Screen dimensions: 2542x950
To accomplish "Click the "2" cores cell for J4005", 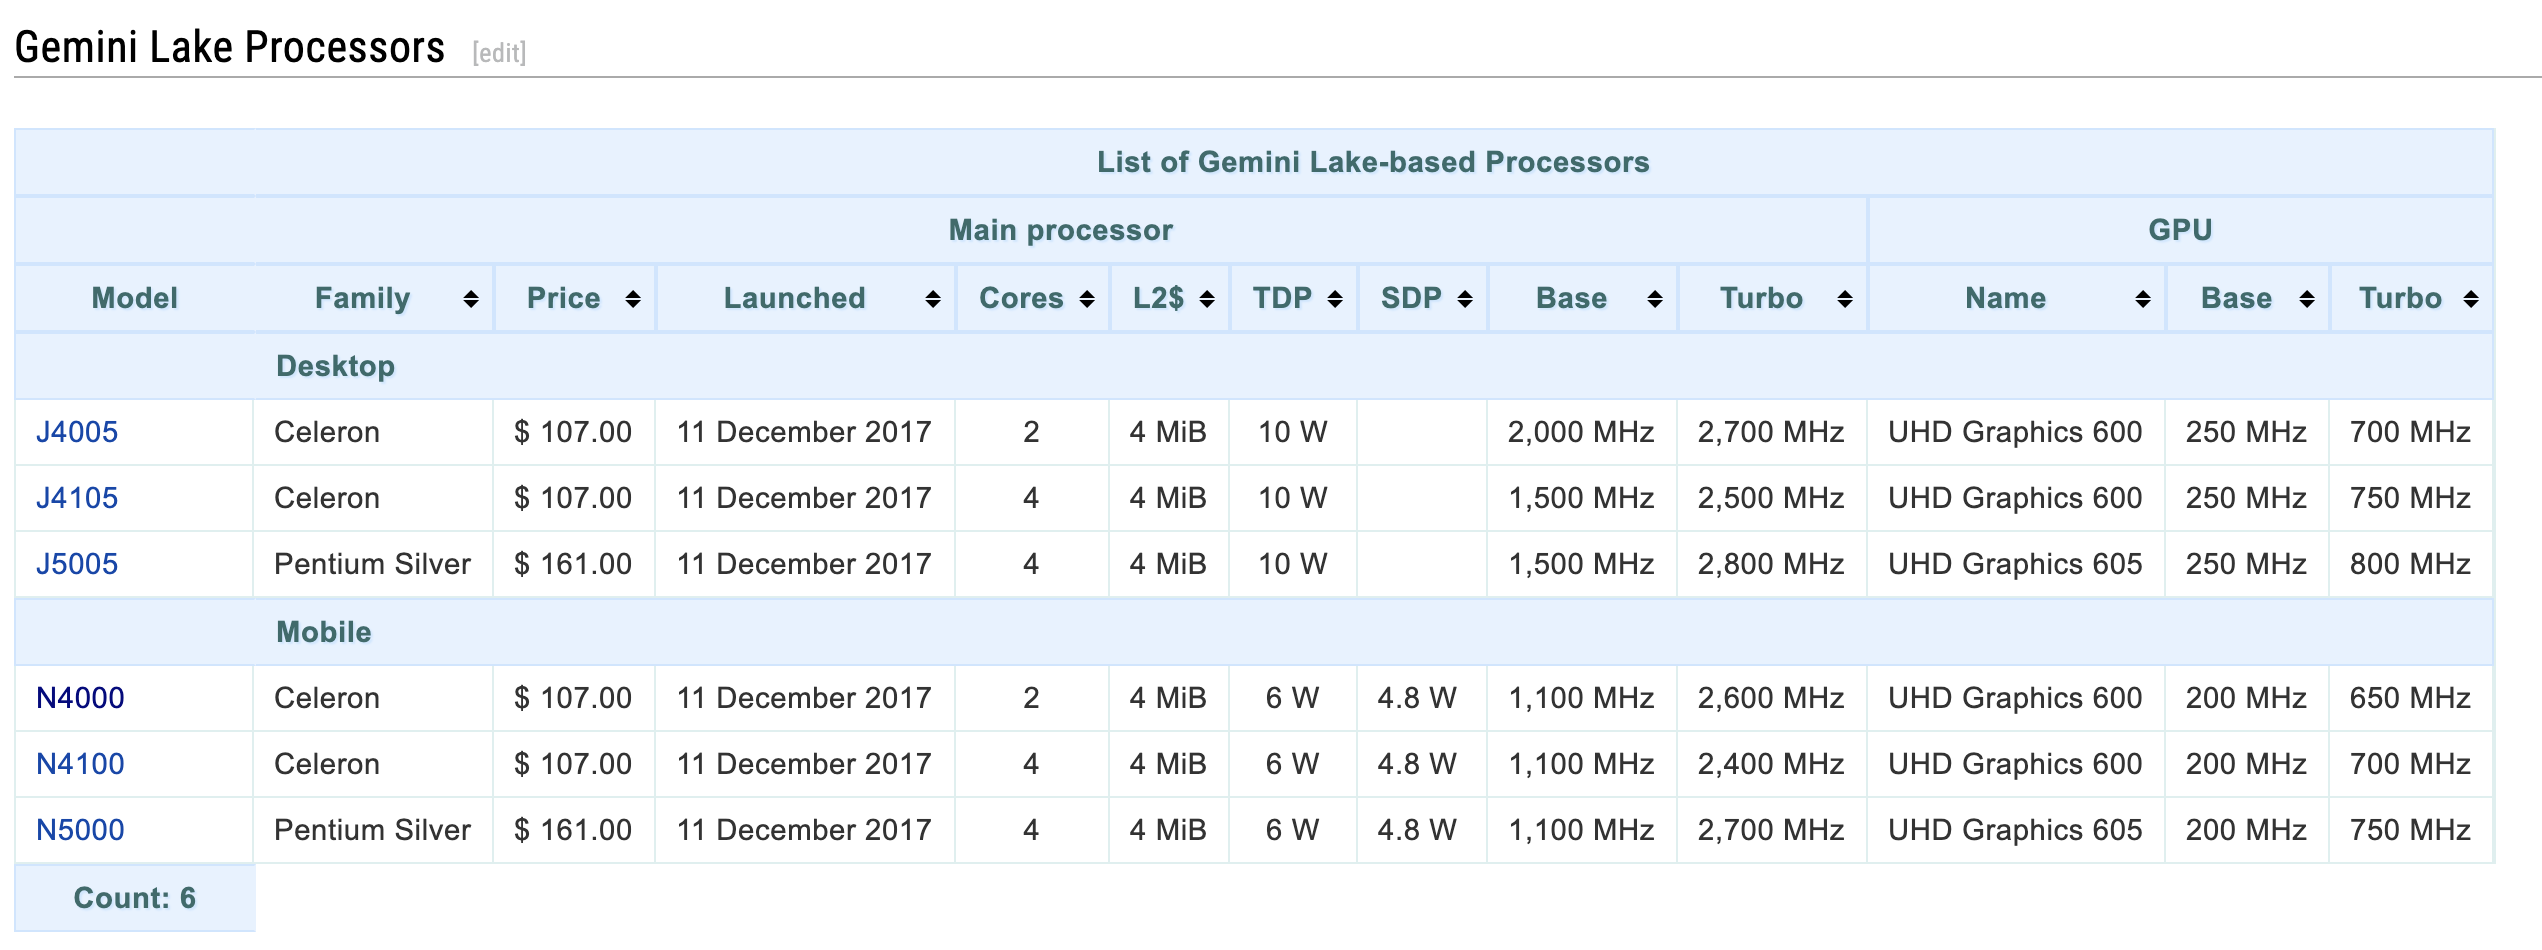I will [1031, 432].
